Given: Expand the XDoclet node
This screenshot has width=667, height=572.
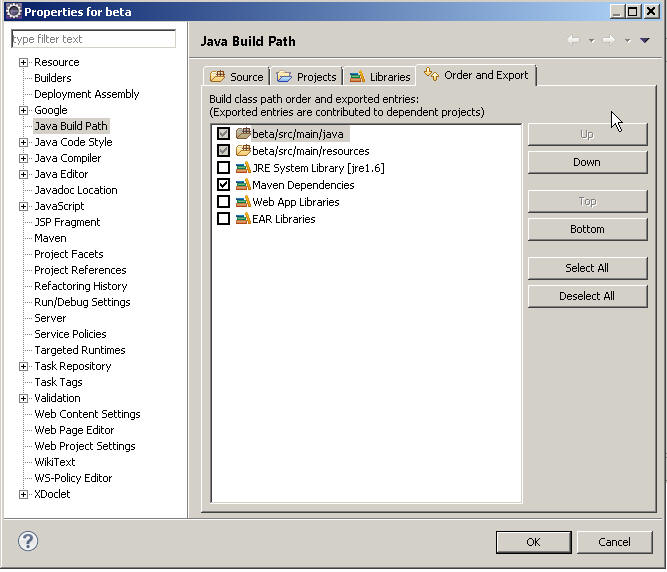Looking at the screenshot, I should (x=23, y=495).
